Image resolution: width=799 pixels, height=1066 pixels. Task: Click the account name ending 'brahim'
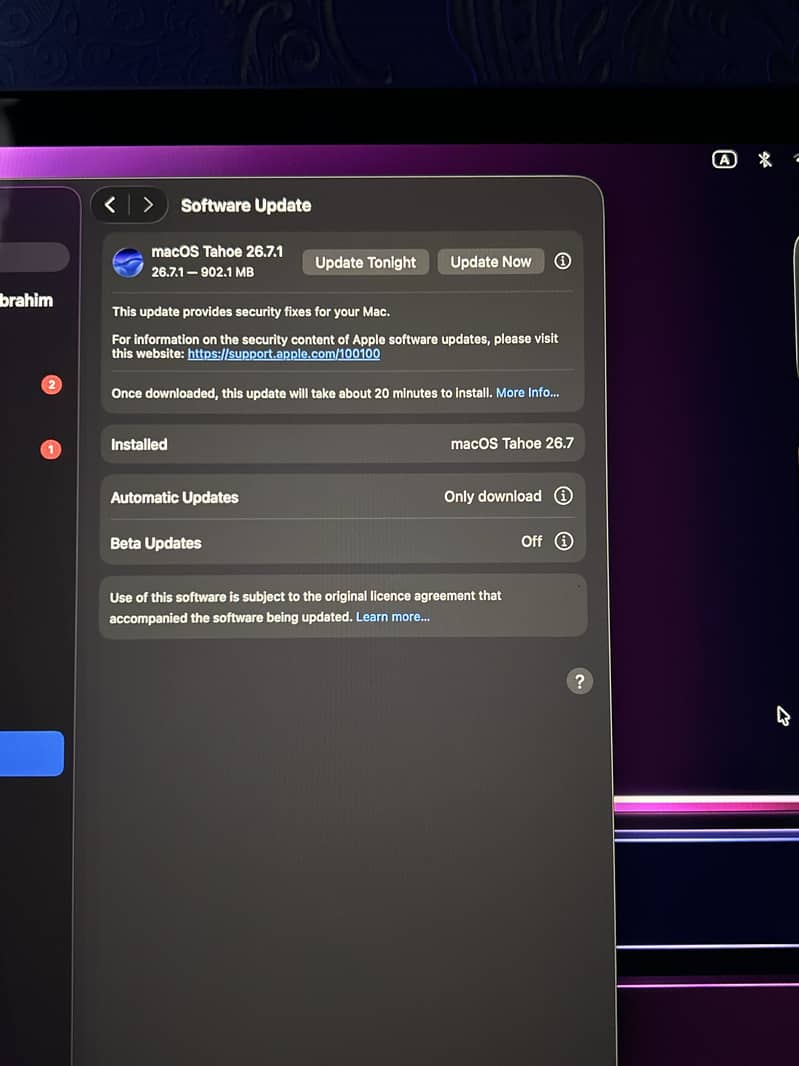coord(26,300)
